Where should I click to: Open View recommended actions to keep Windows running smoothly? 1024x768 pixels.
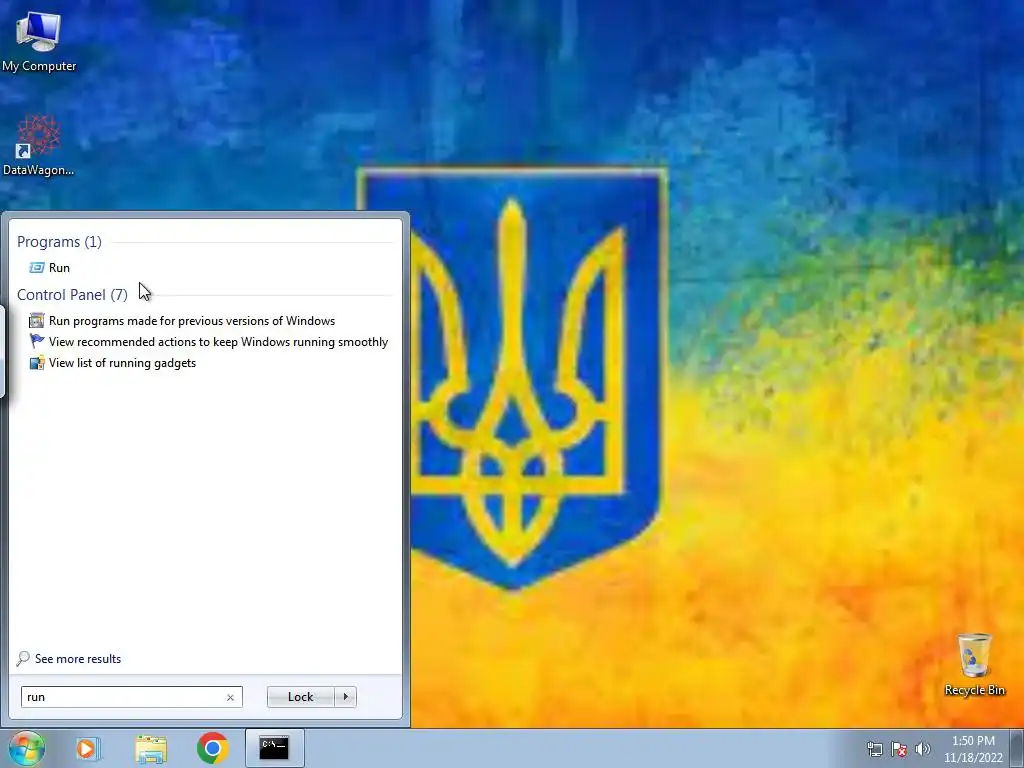[209, 342]
